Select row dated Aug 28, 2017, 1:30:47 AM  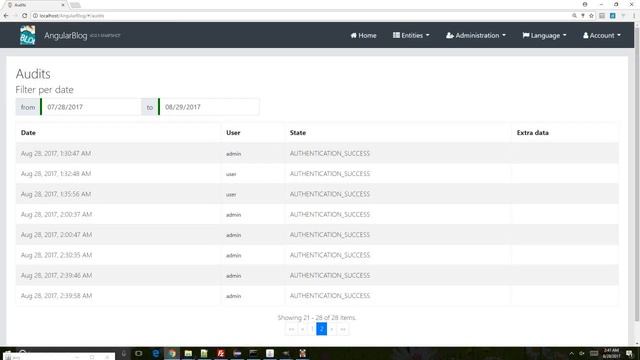[317, 153]
